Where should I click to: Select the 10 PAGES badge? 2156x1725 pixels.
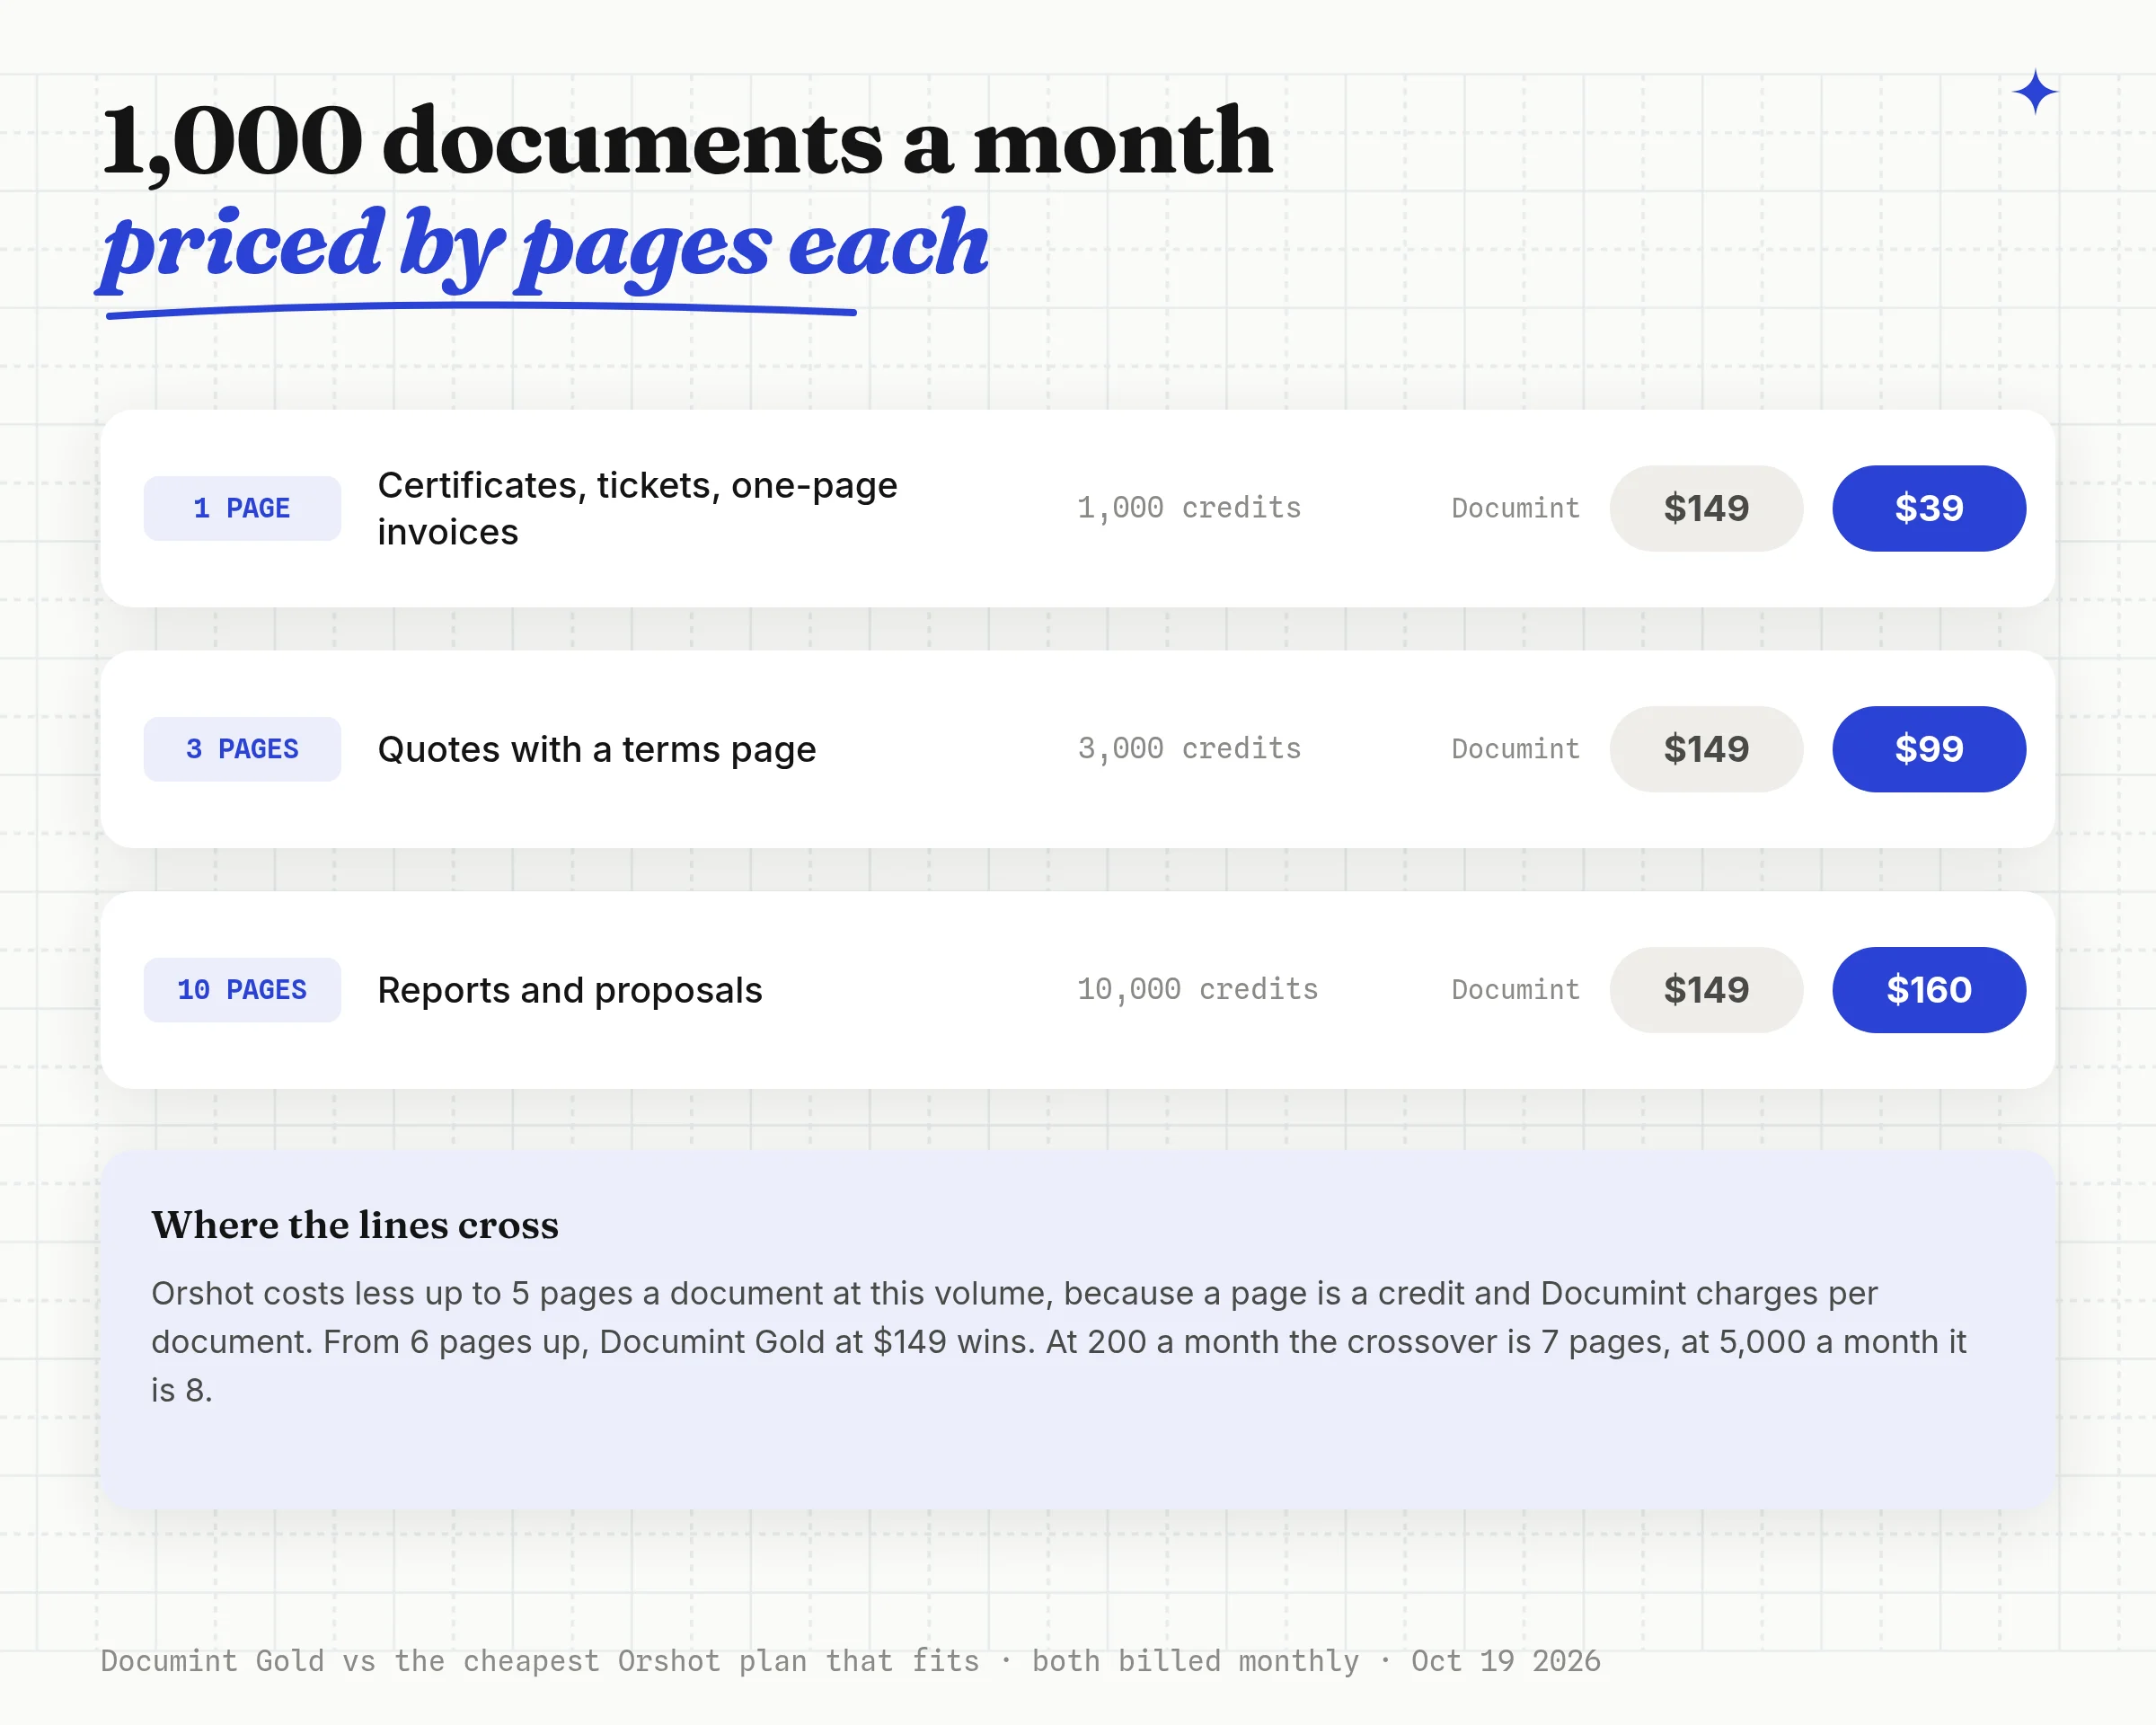click(242, 990)
